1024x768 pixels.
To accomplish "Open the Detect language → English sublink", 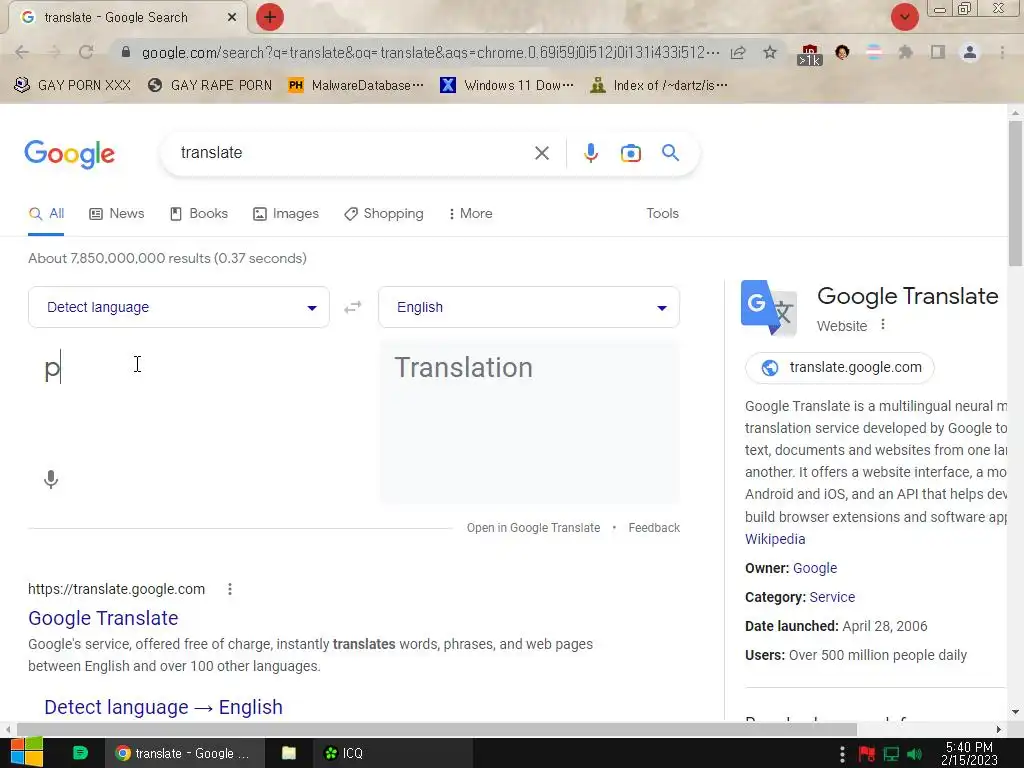I will click(163, 707).
